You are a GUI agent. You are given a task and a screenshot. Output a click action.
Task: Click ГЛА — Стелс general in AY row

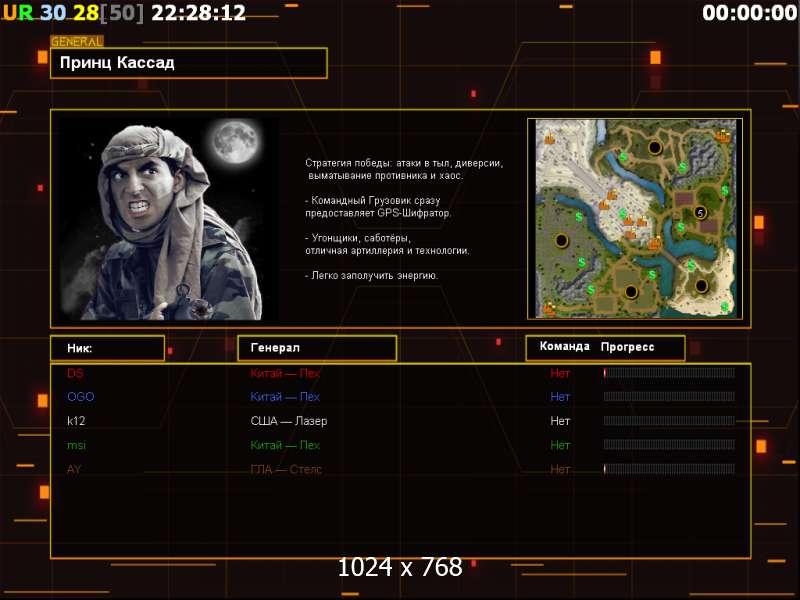(x=286, y=469)
